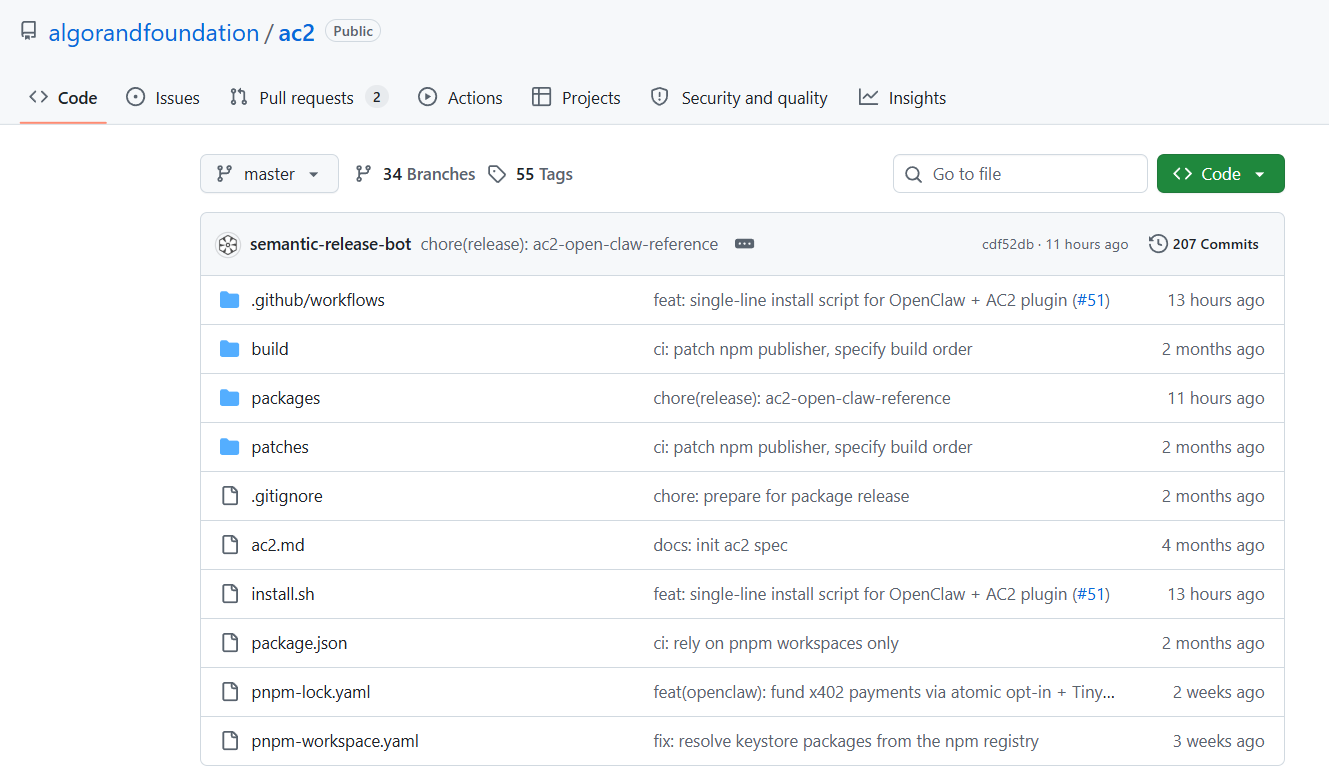Image resolution: width=1329 pixels, height=784 pixels.
Task: Click the "3 weeks ago" timestamp for pnpm-workspace.yaml
Action: click(x=1219, y=741)
